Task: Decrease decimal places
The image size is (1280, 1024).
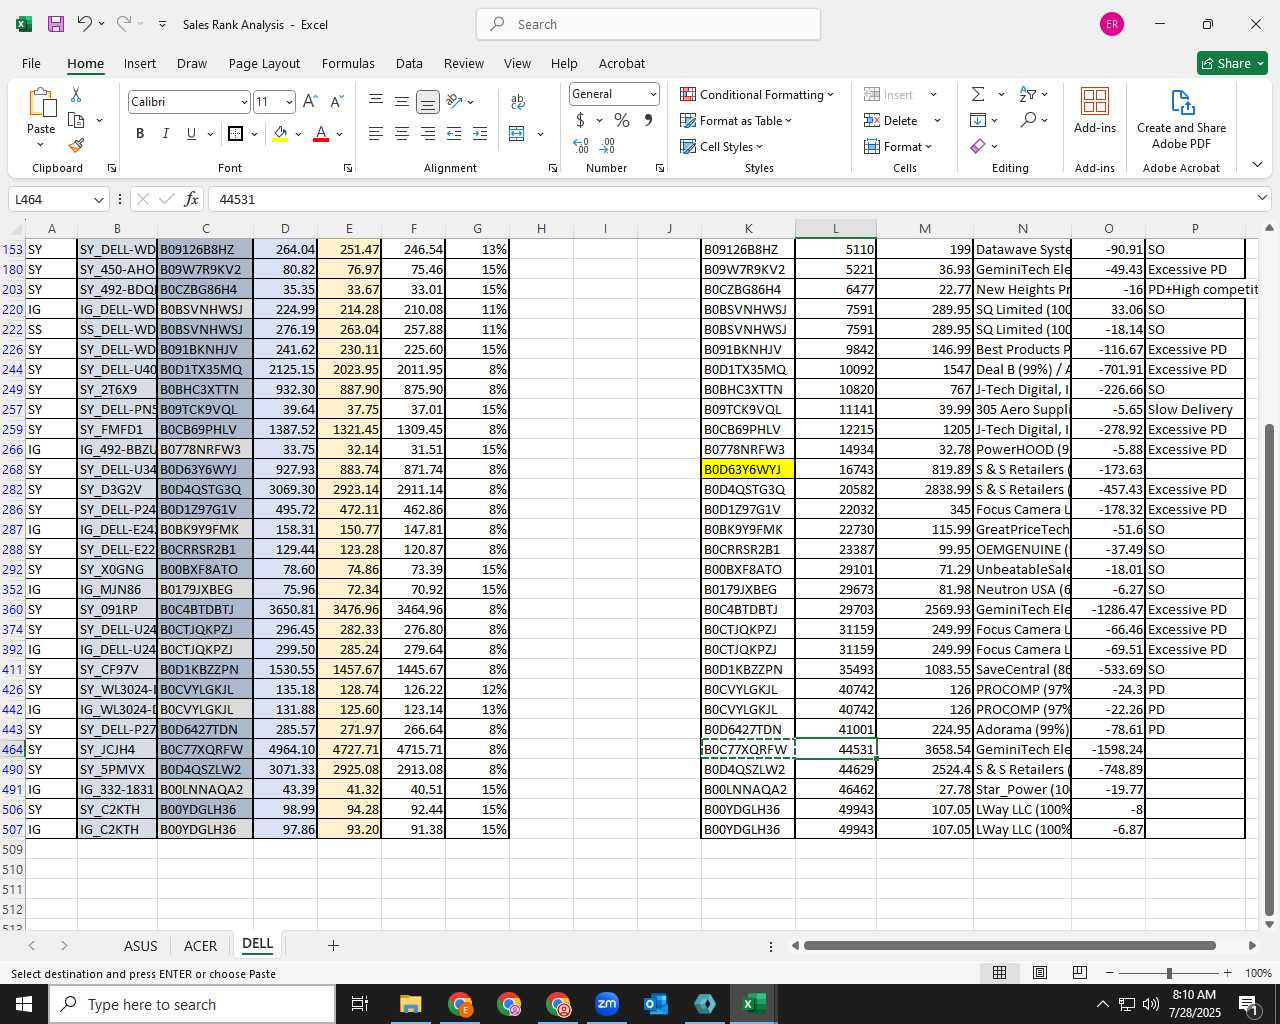Action: pos(607,146)
